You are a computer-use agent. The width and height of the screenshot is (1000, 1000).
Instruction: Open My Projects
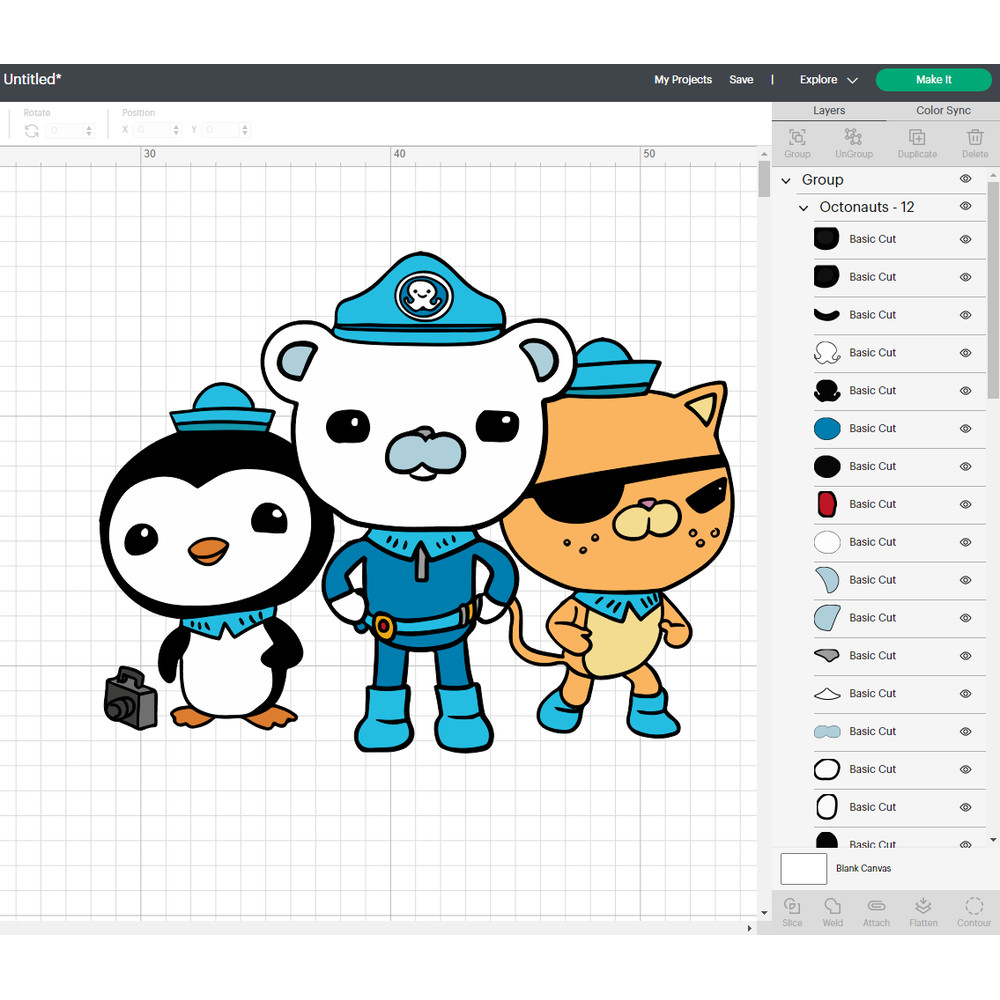(683, 79)
